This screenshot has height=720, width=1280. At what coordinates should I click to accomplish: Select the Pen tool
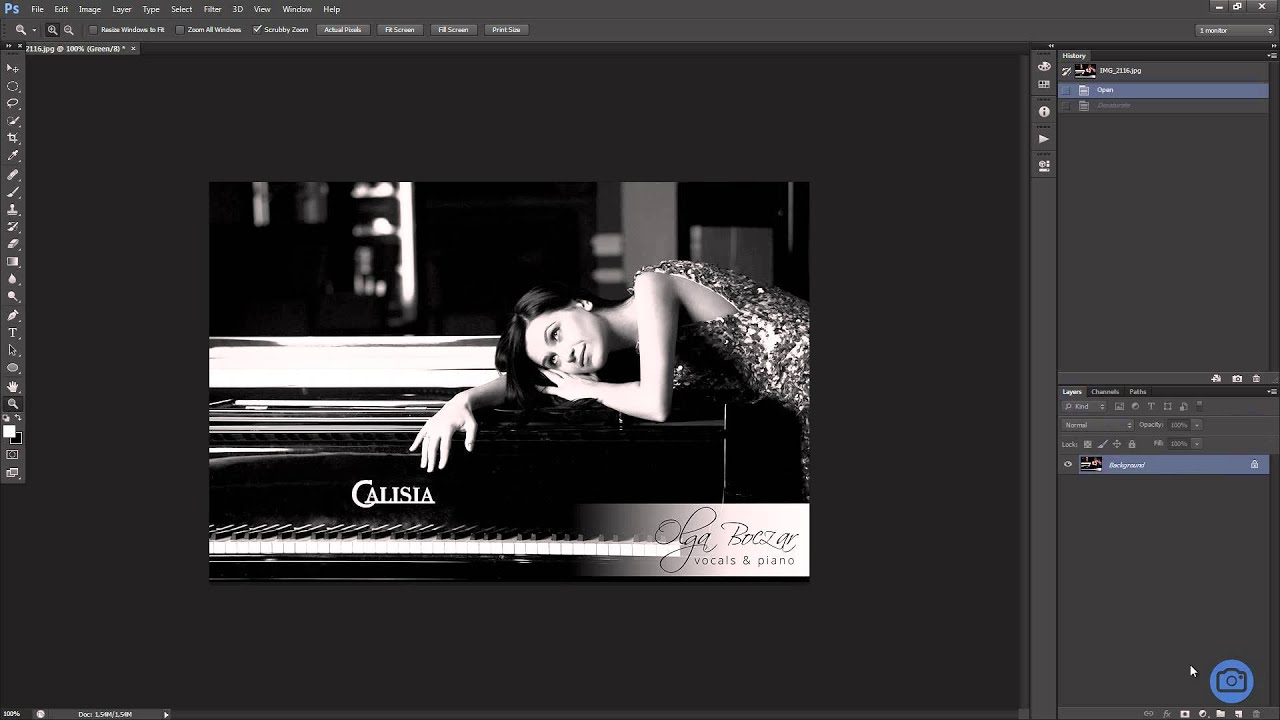click(13, 315)
